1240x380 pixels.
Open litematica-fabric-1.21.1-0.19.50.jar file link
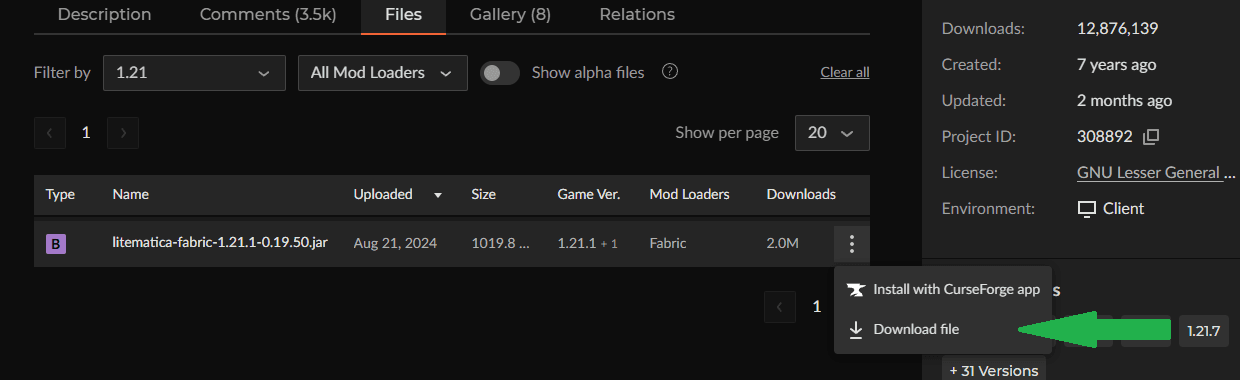[220, 243]
